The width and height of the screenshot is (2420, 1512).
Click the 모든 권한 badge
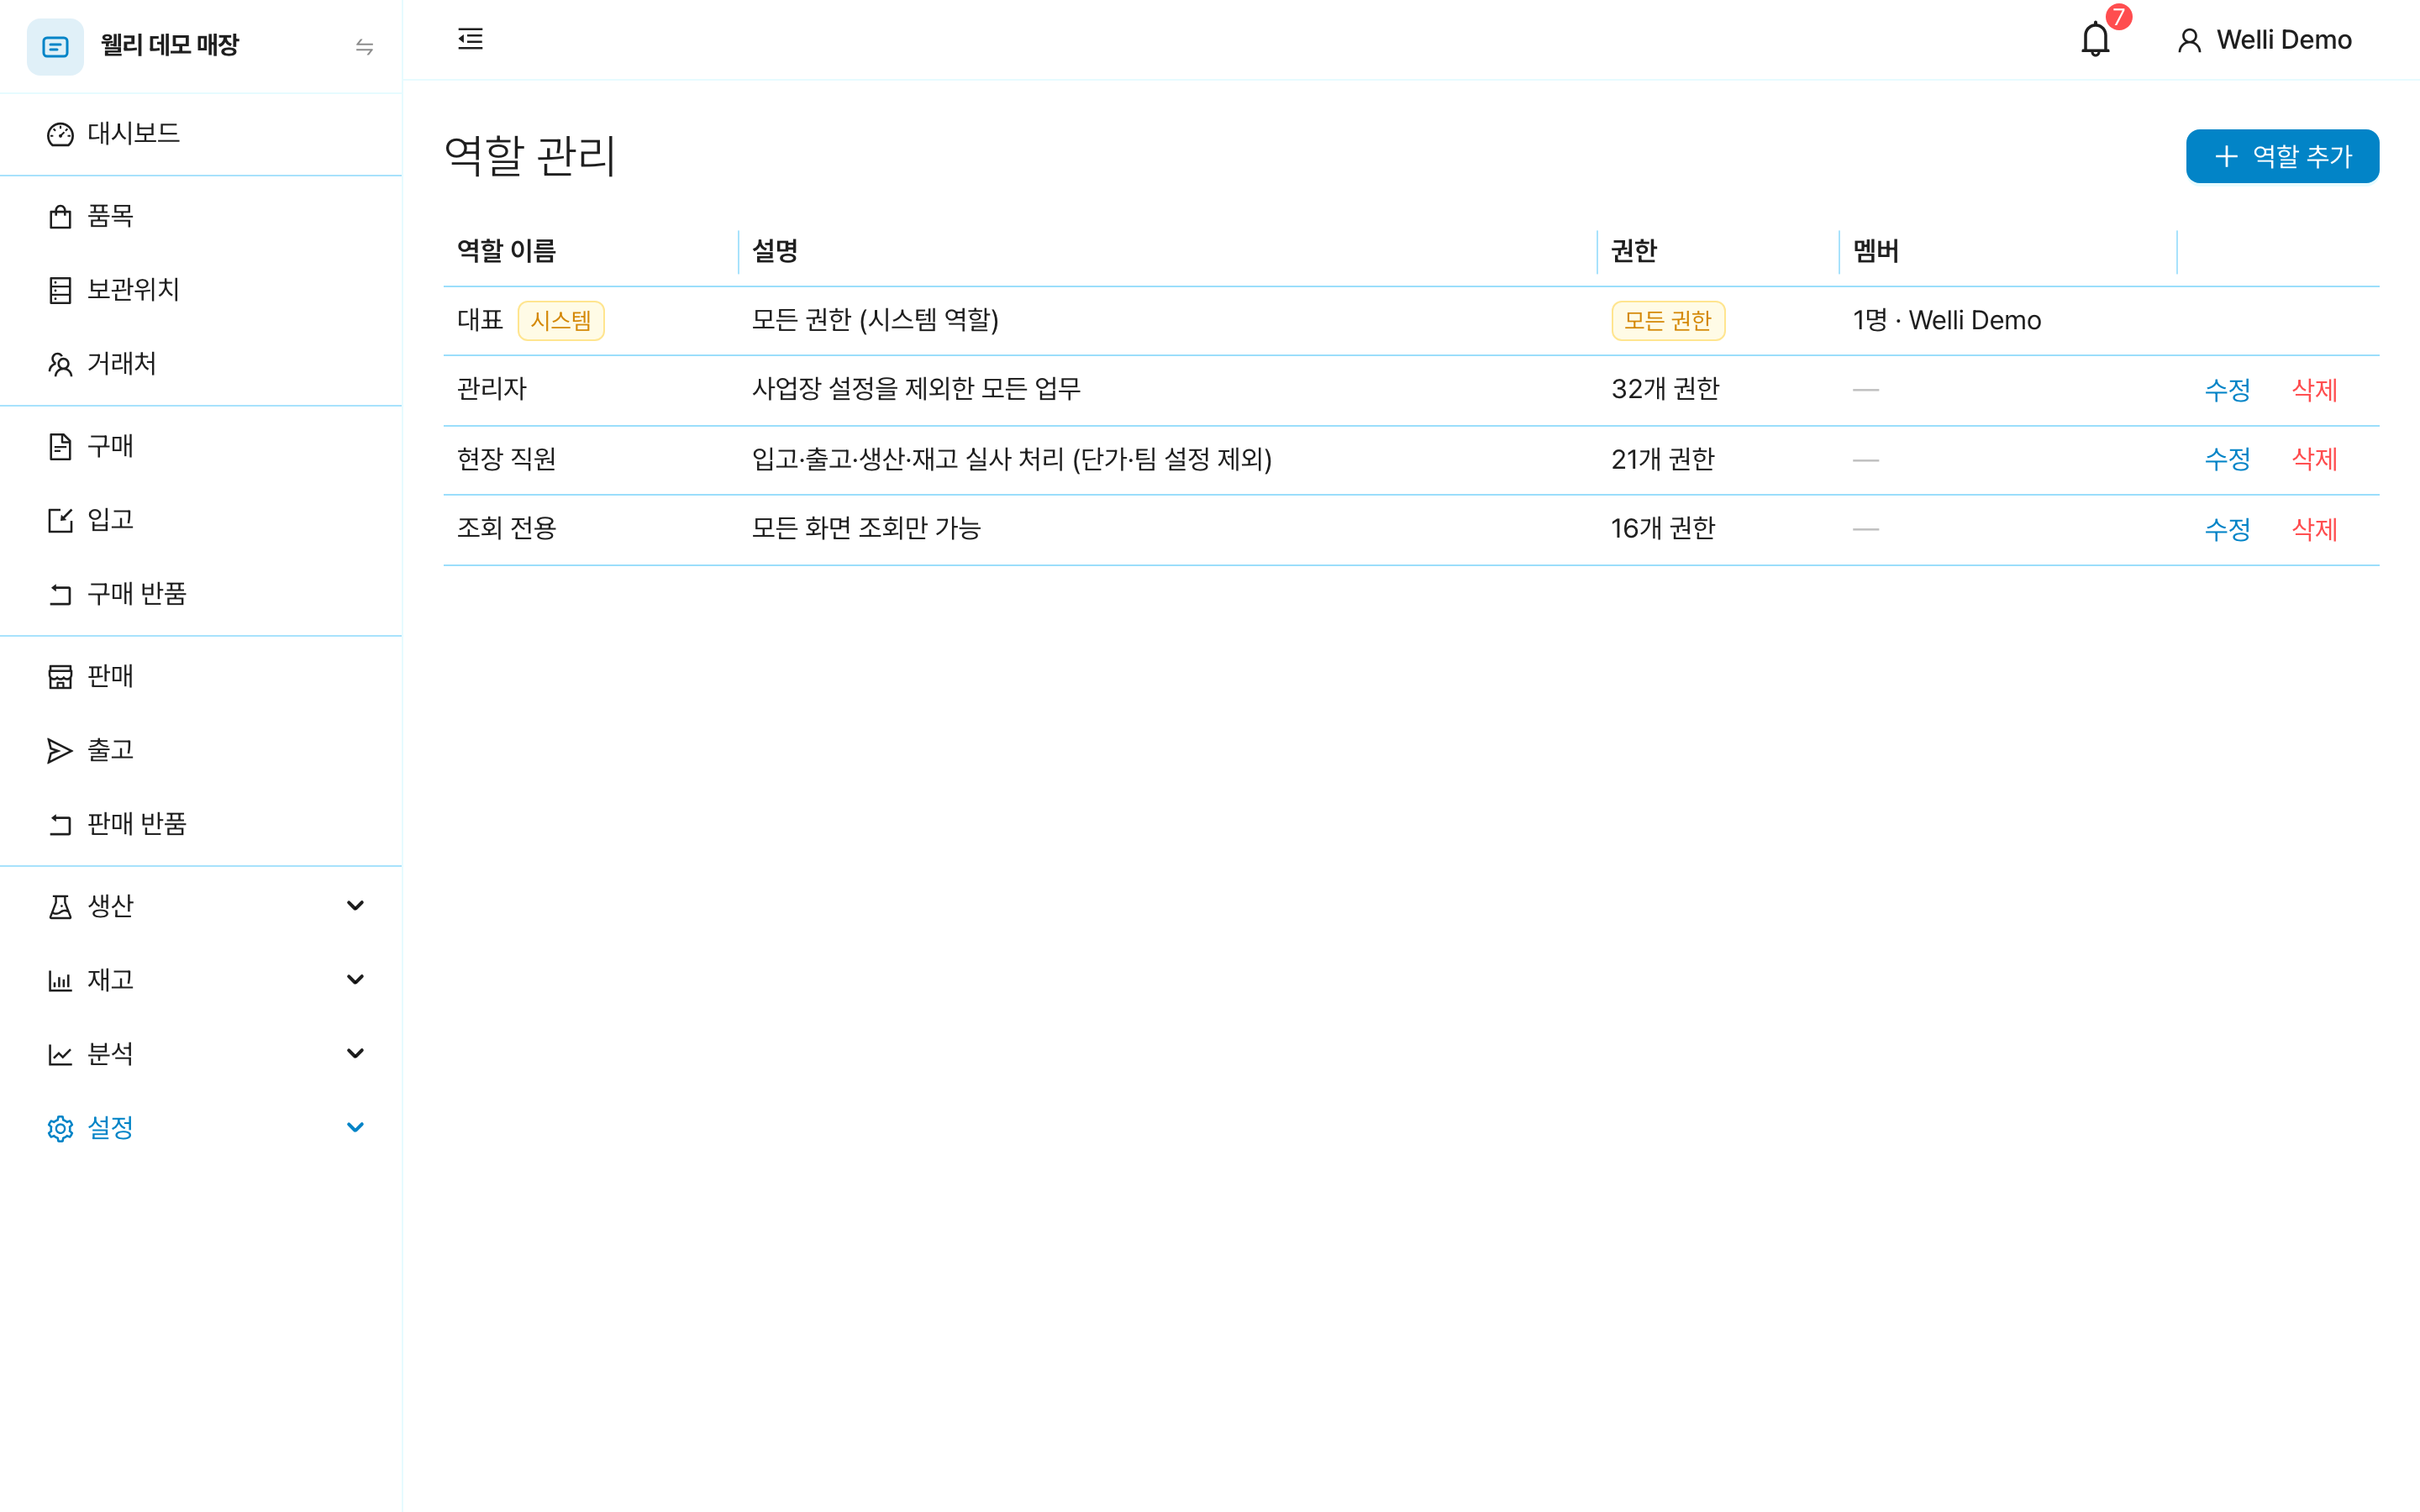click(x=1668, y=321)
